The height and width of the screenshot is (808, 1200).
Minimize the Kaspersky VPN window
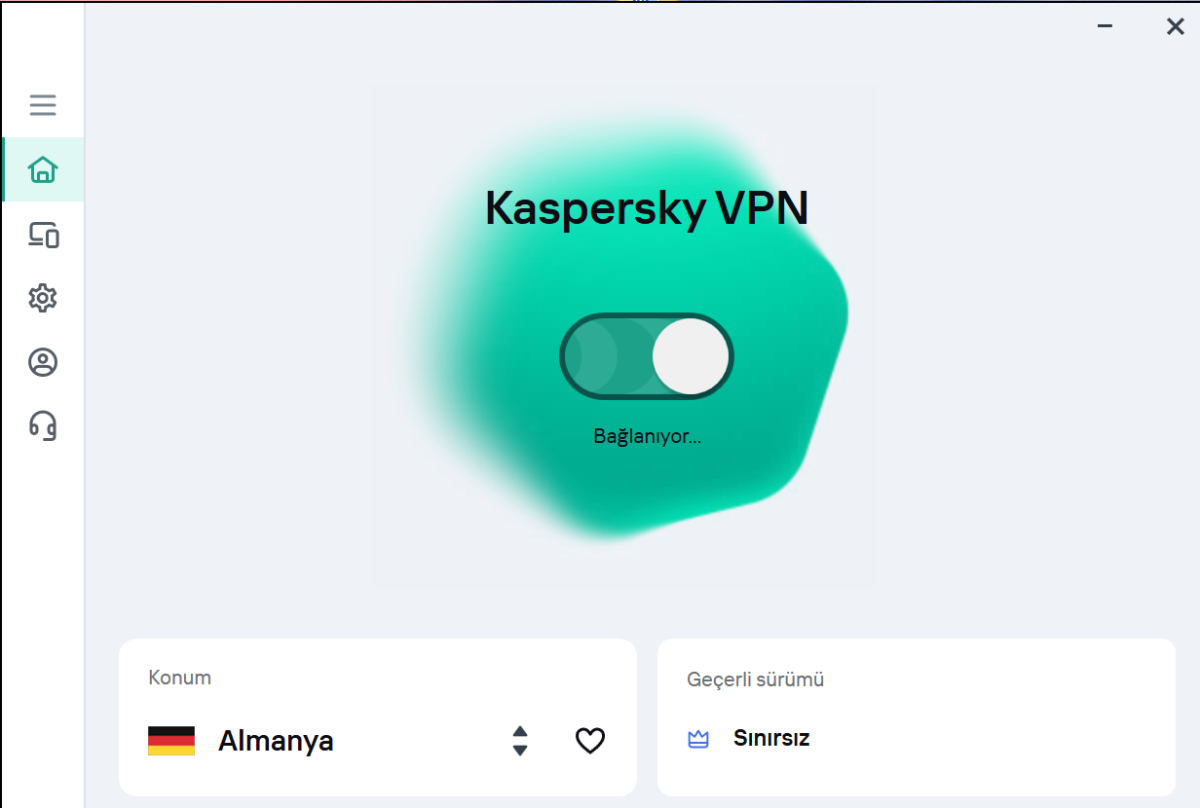(1105, 27)
